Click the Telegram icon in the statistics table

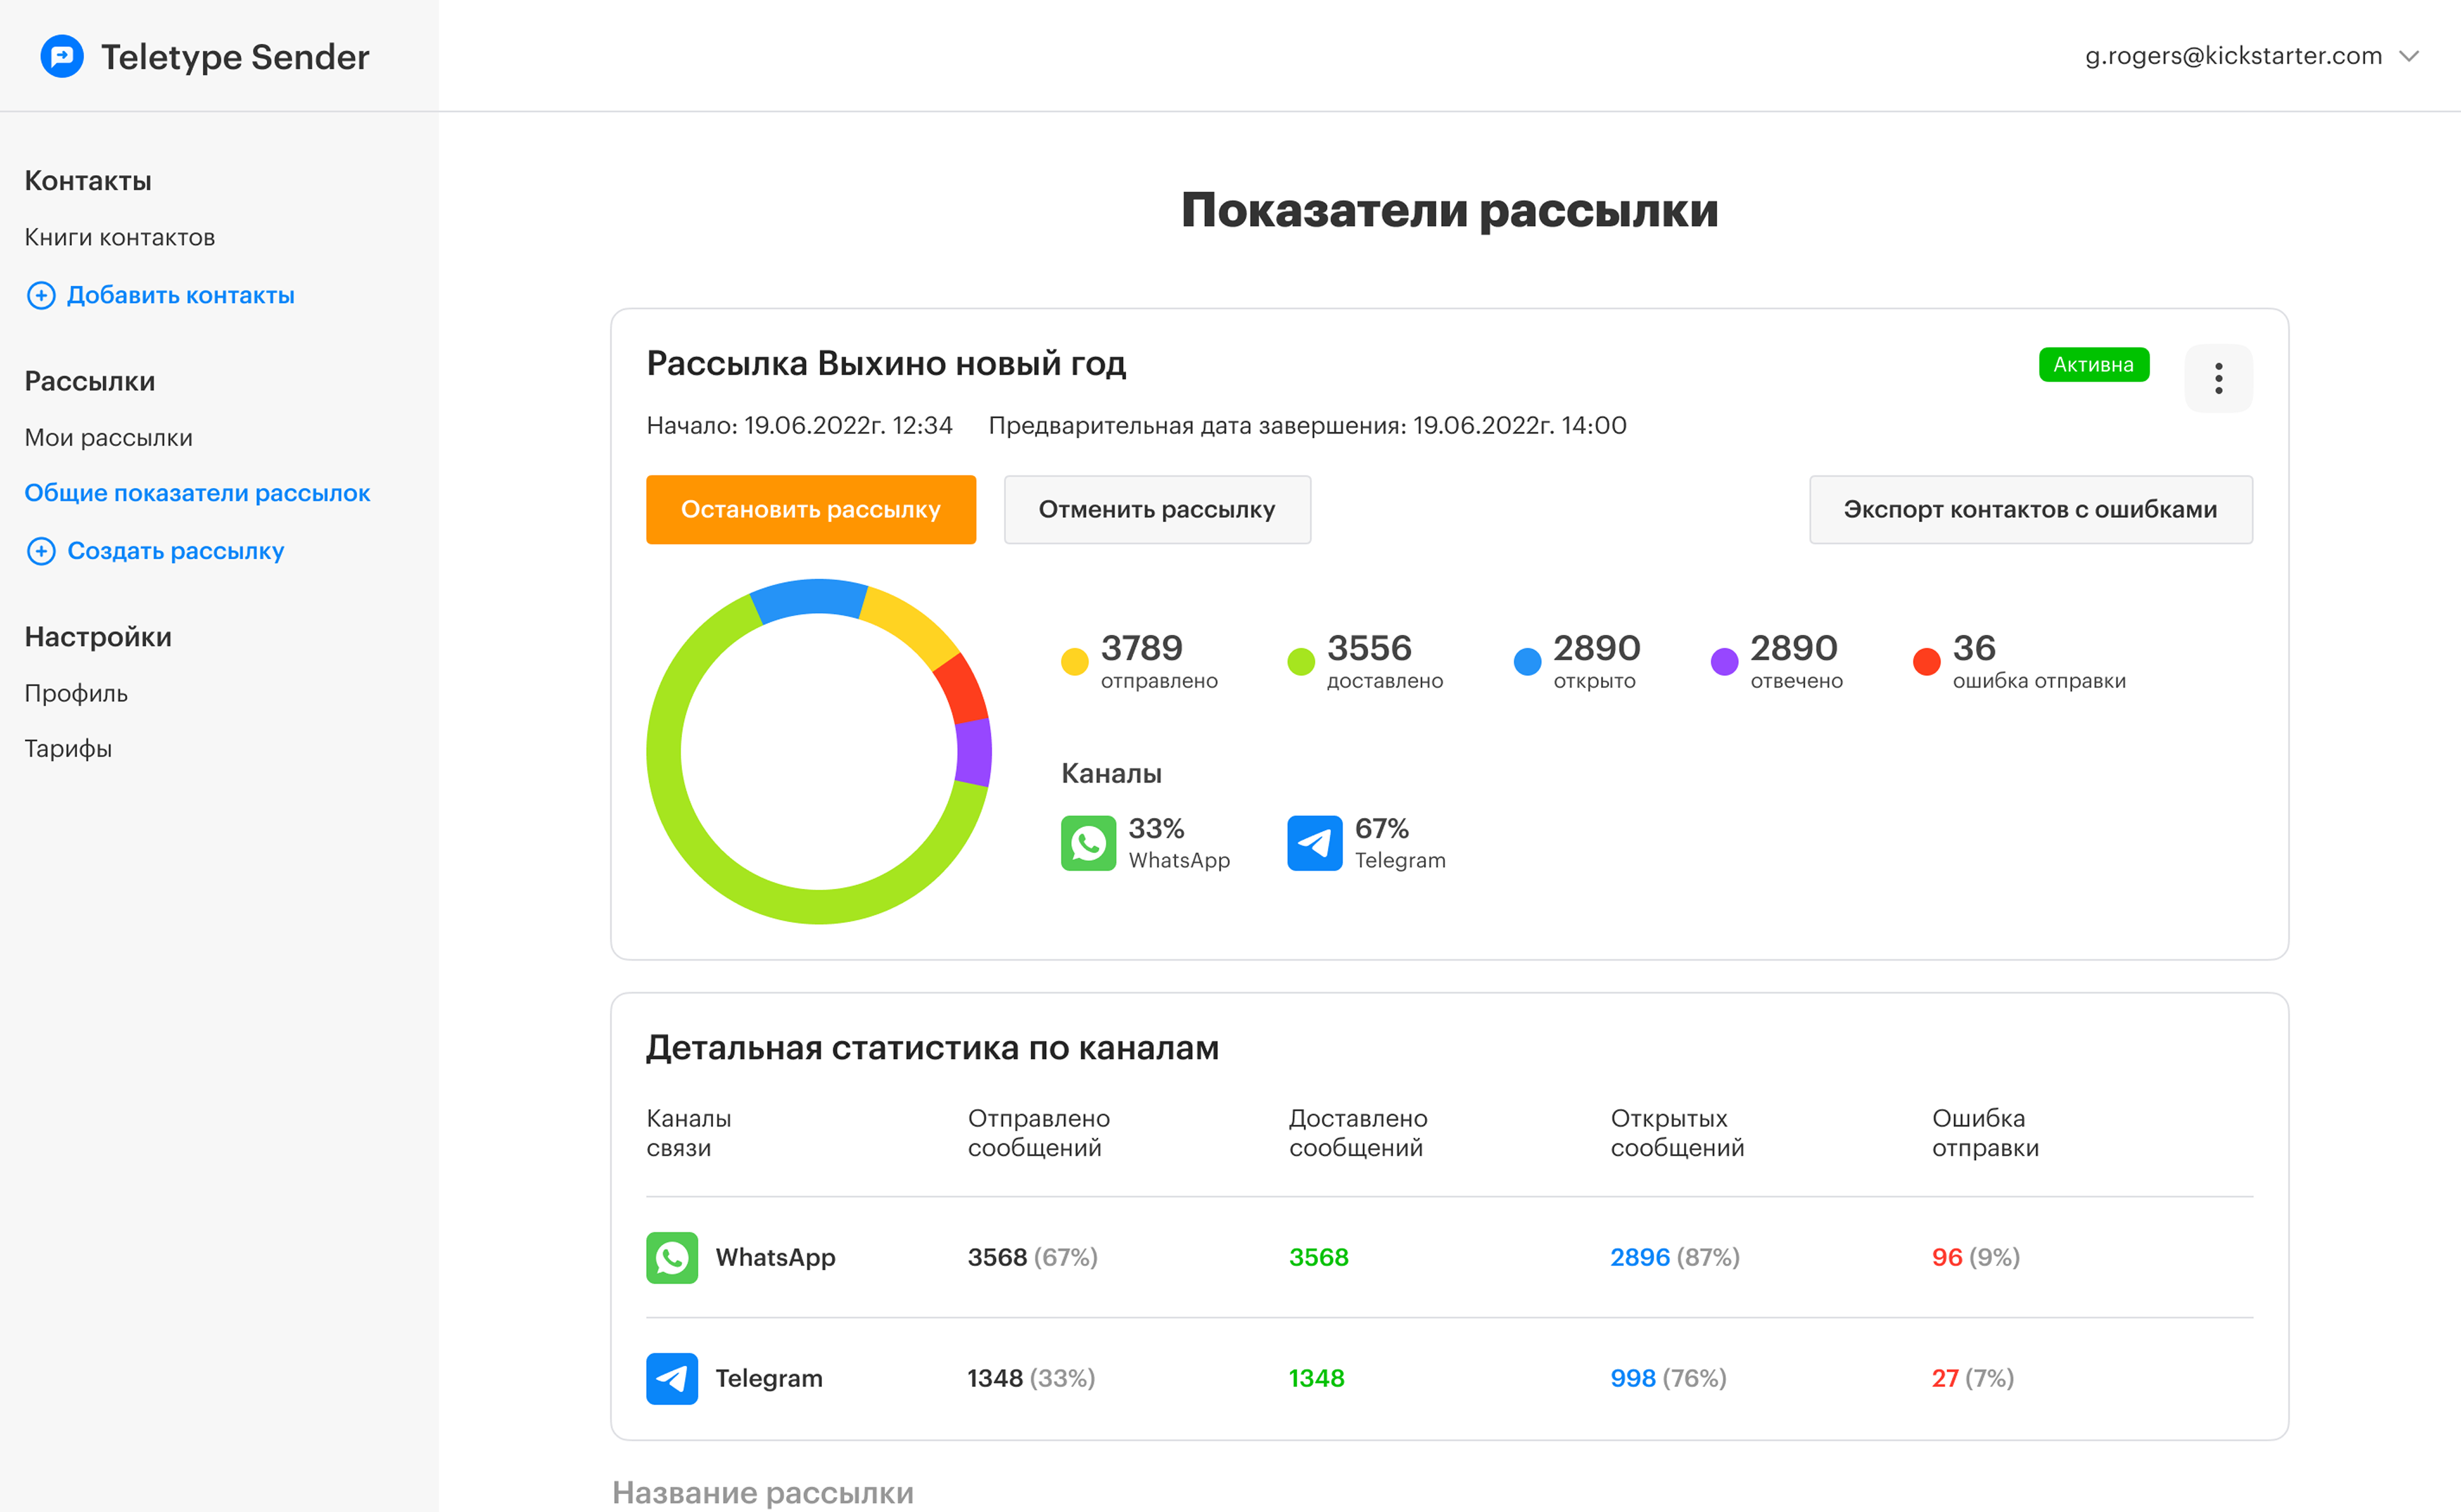pos(672,1379)
